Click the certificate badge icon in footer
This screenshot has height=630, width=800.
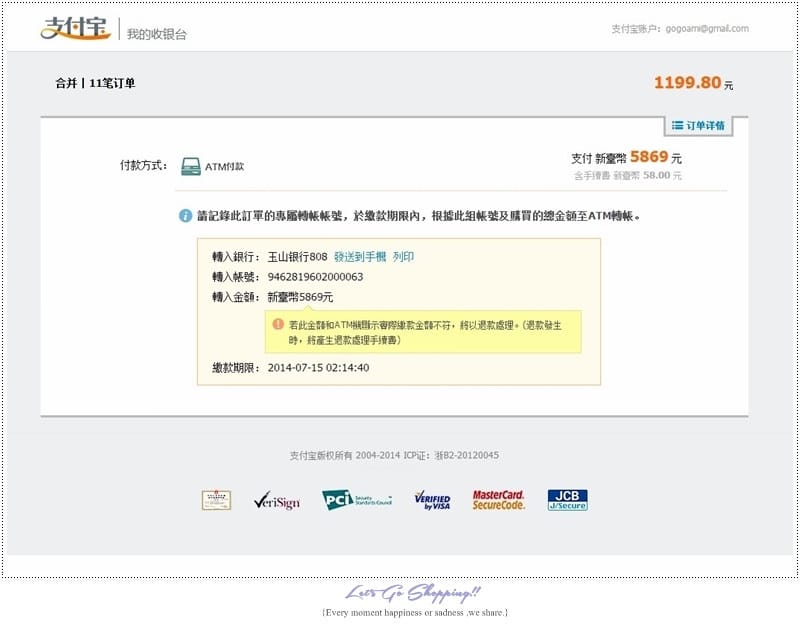pyautogui.click(x=216, y=500)
